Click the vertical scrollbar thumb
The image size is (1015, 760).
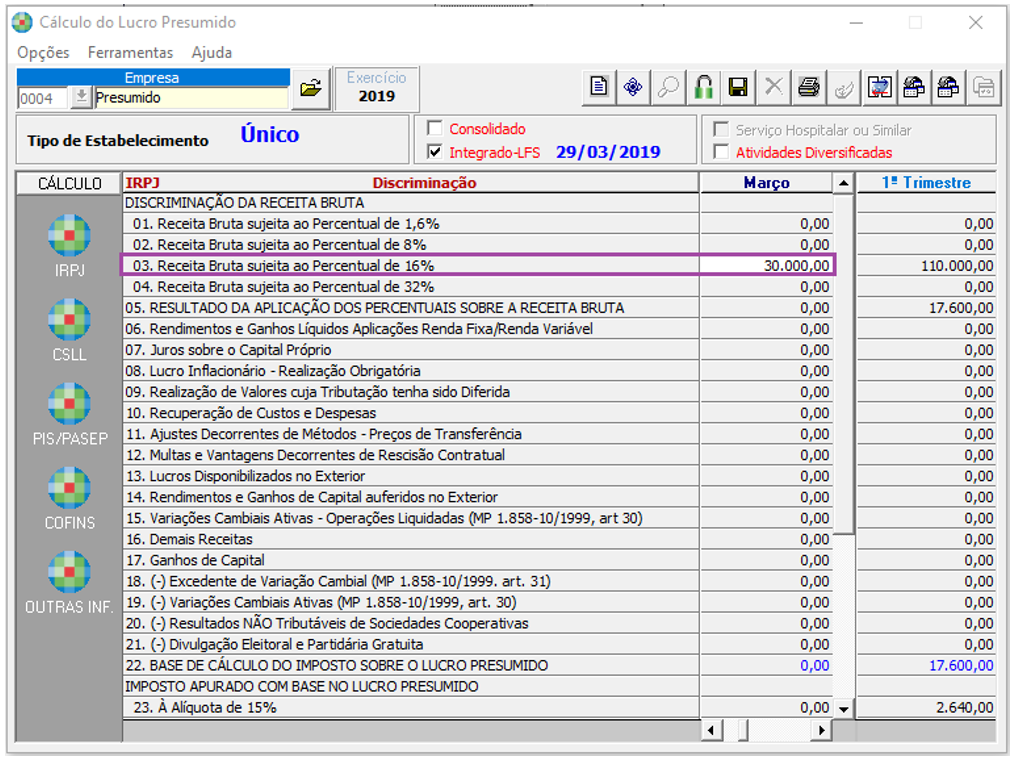point(843,363)
